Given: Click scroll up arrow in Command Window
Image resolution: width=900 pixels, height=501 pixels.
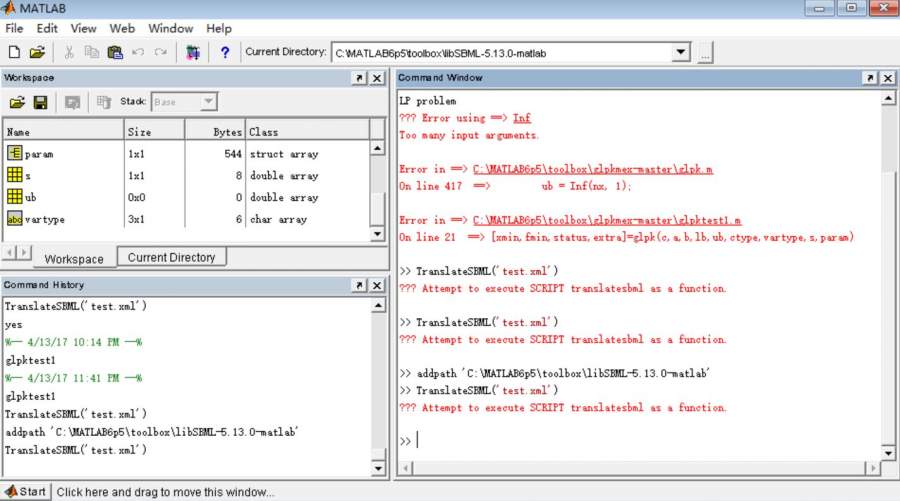Looking at the screenshot, I should pyautogui.click(x=888, y=98).
